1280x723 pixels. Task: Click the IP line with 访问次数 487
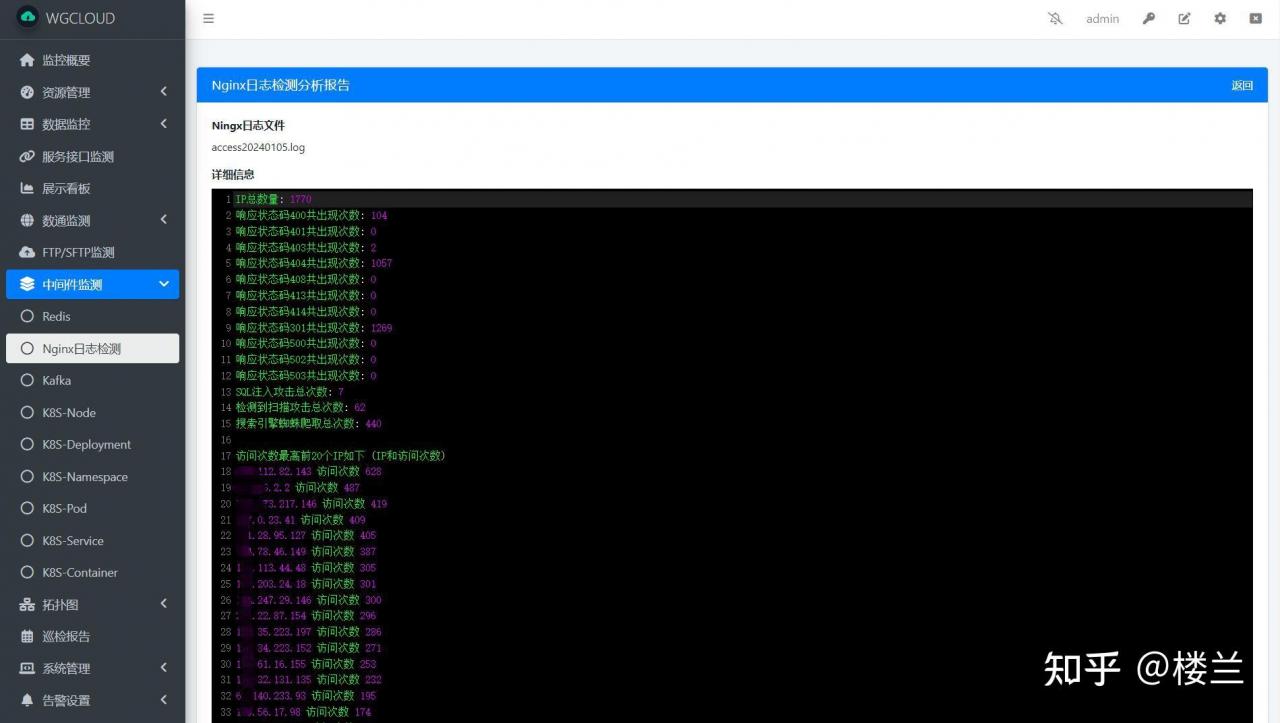click(x=297, y=487)
